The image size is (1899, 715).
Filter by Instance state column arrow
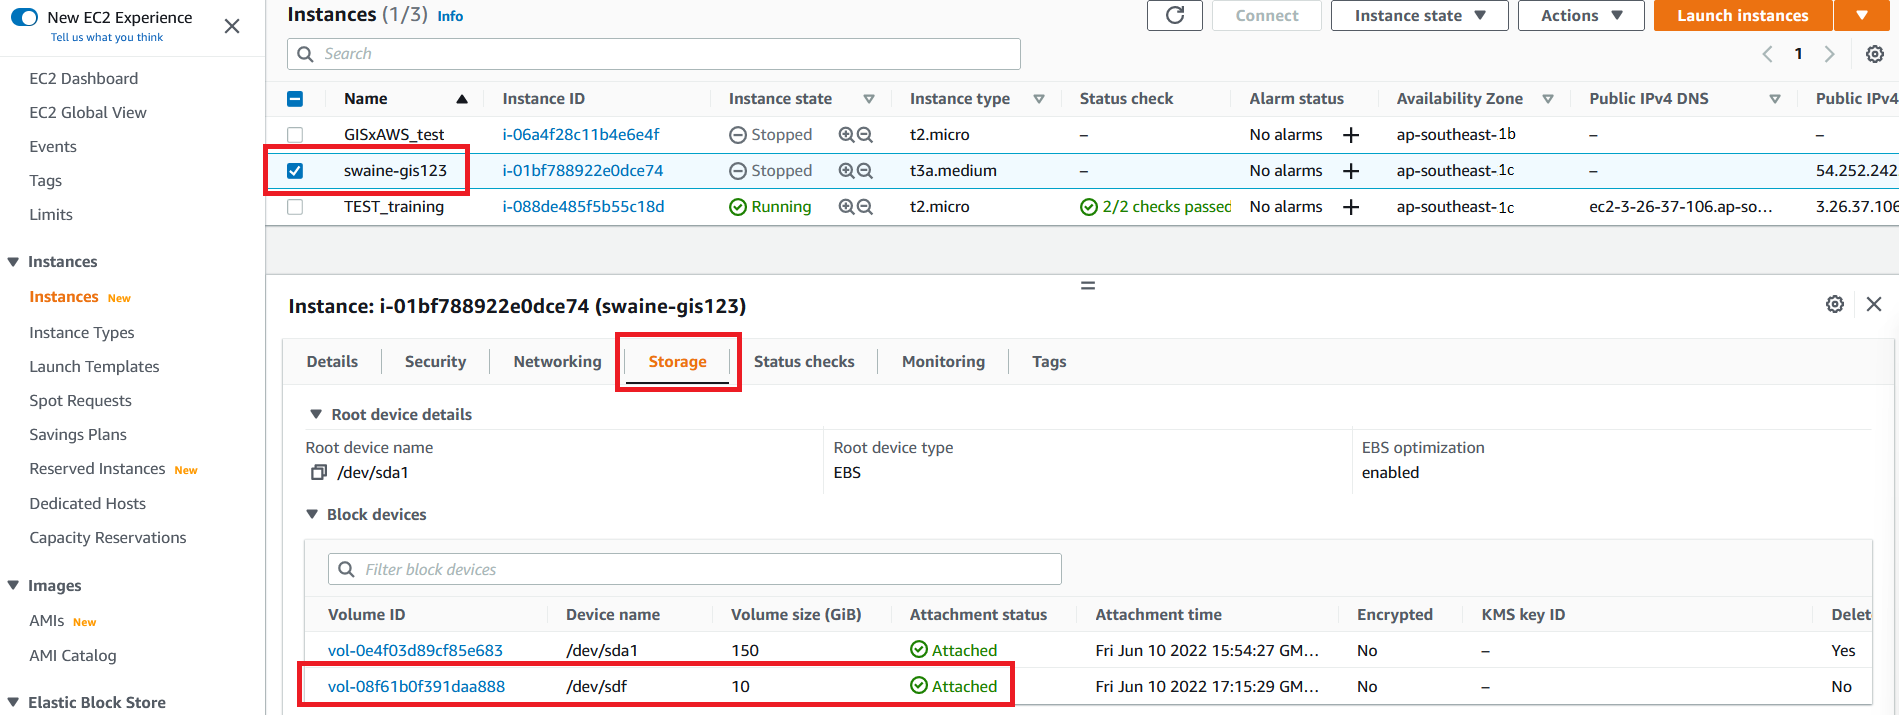869,99
